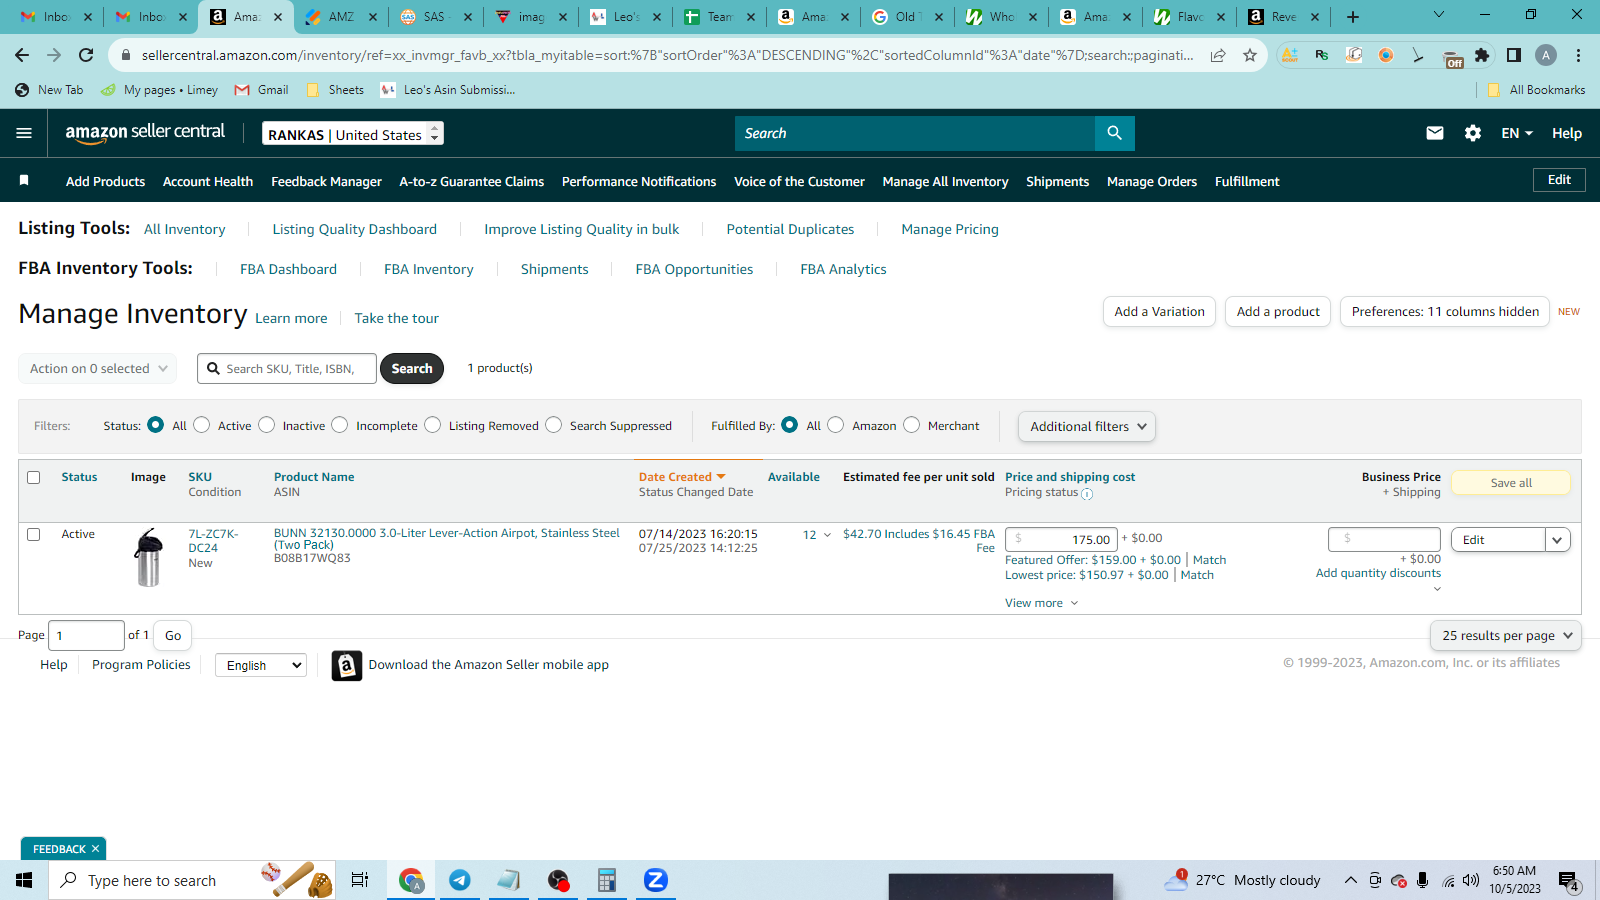The width and height of the screenshot is (1600, 900).
Task: Click the Add a product button
Action: (1278, 312)
